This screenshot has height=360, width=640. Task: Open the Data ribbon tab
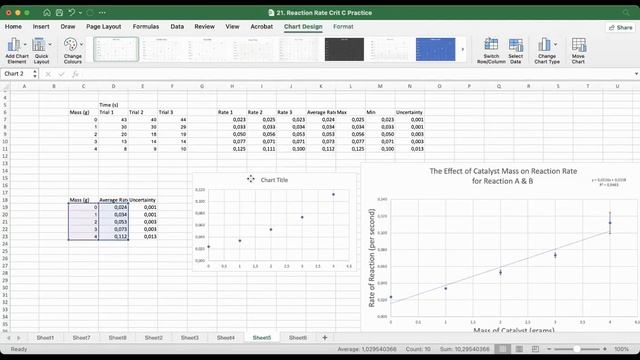pos(177,27)
